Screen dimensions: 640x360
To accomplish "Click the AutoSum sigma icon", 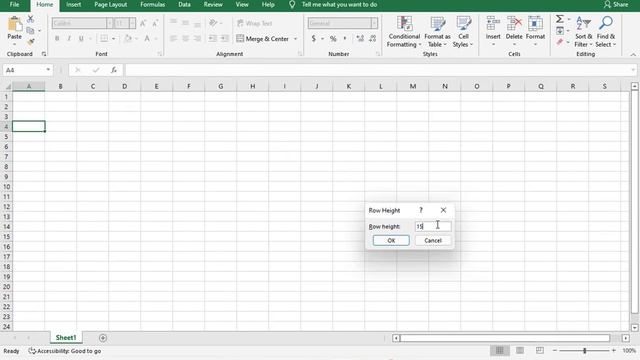I will [x=560, y=19].
